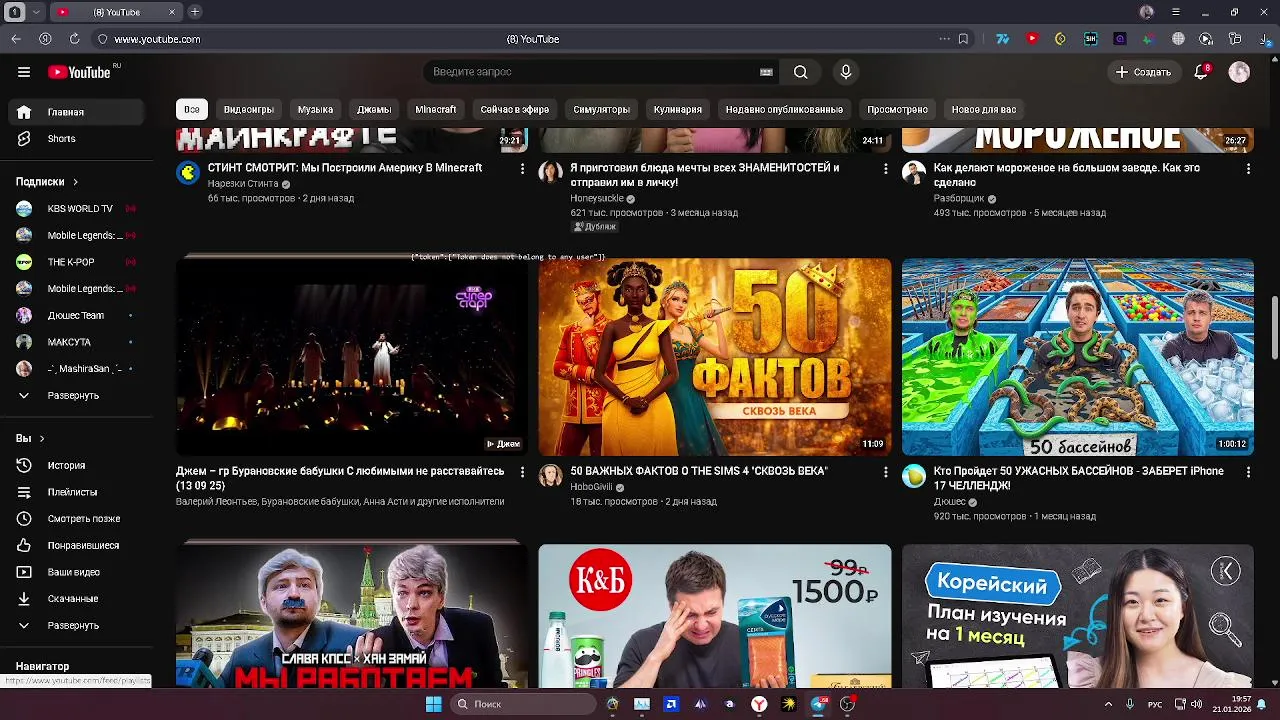Go to the YouTube logo home link
Screen dimensions: 1280x720
(80, 72)
